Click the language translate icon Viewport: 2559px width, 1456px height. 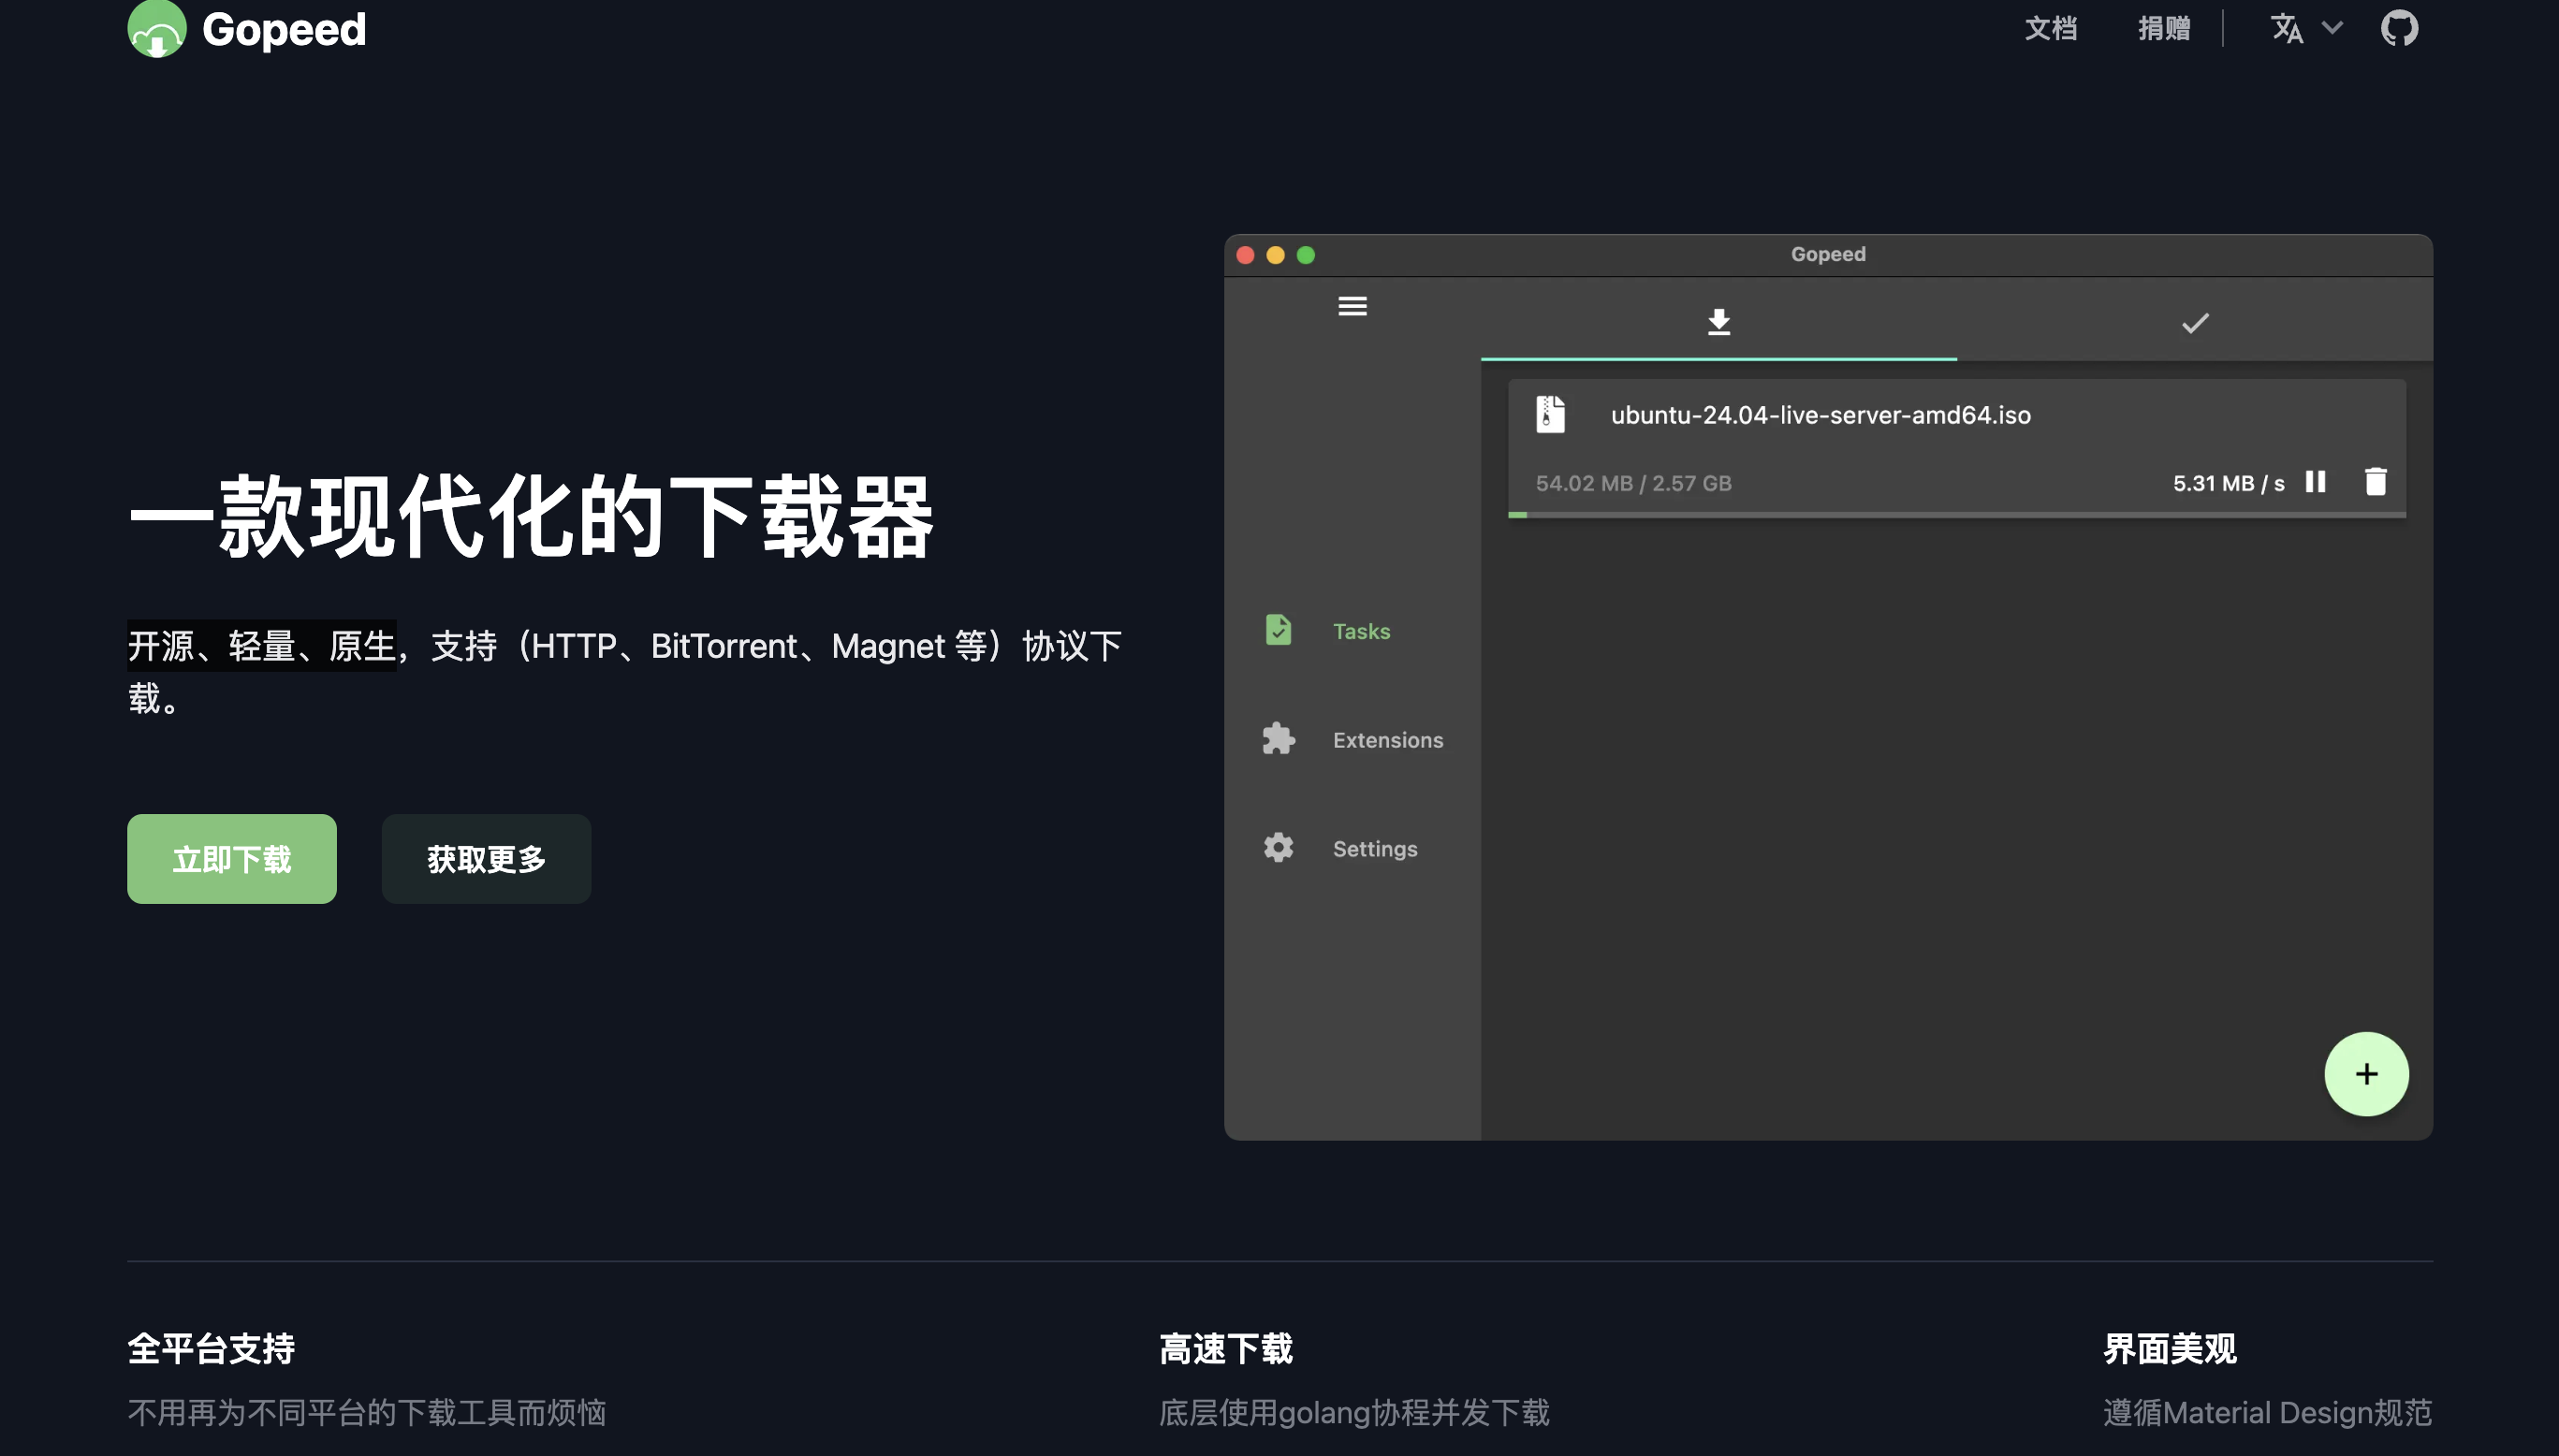[x=2286, y=28]
